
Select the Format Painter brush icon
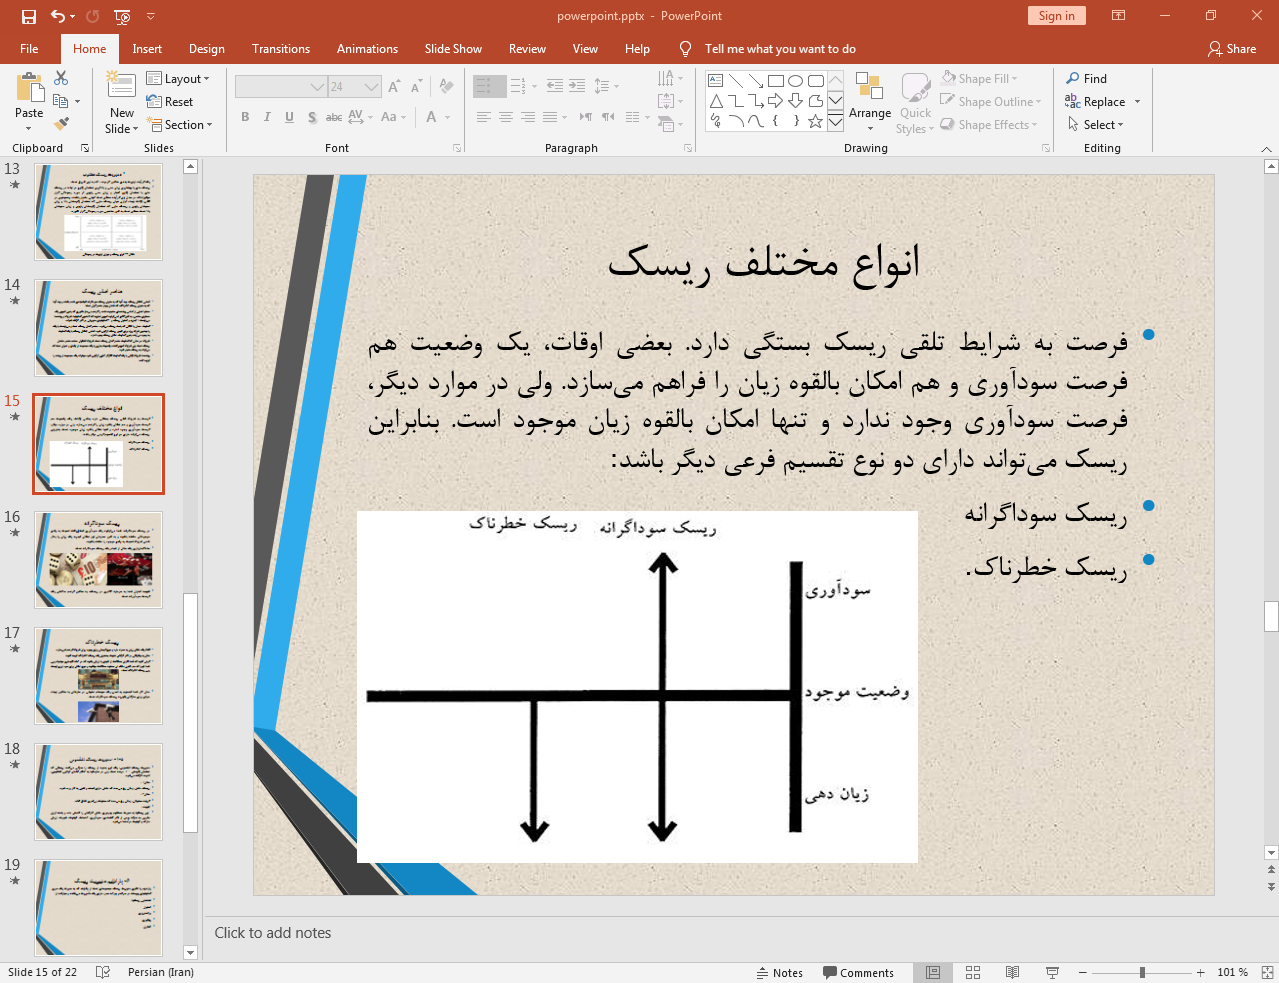pyautogui.click(x=61, y=124)
